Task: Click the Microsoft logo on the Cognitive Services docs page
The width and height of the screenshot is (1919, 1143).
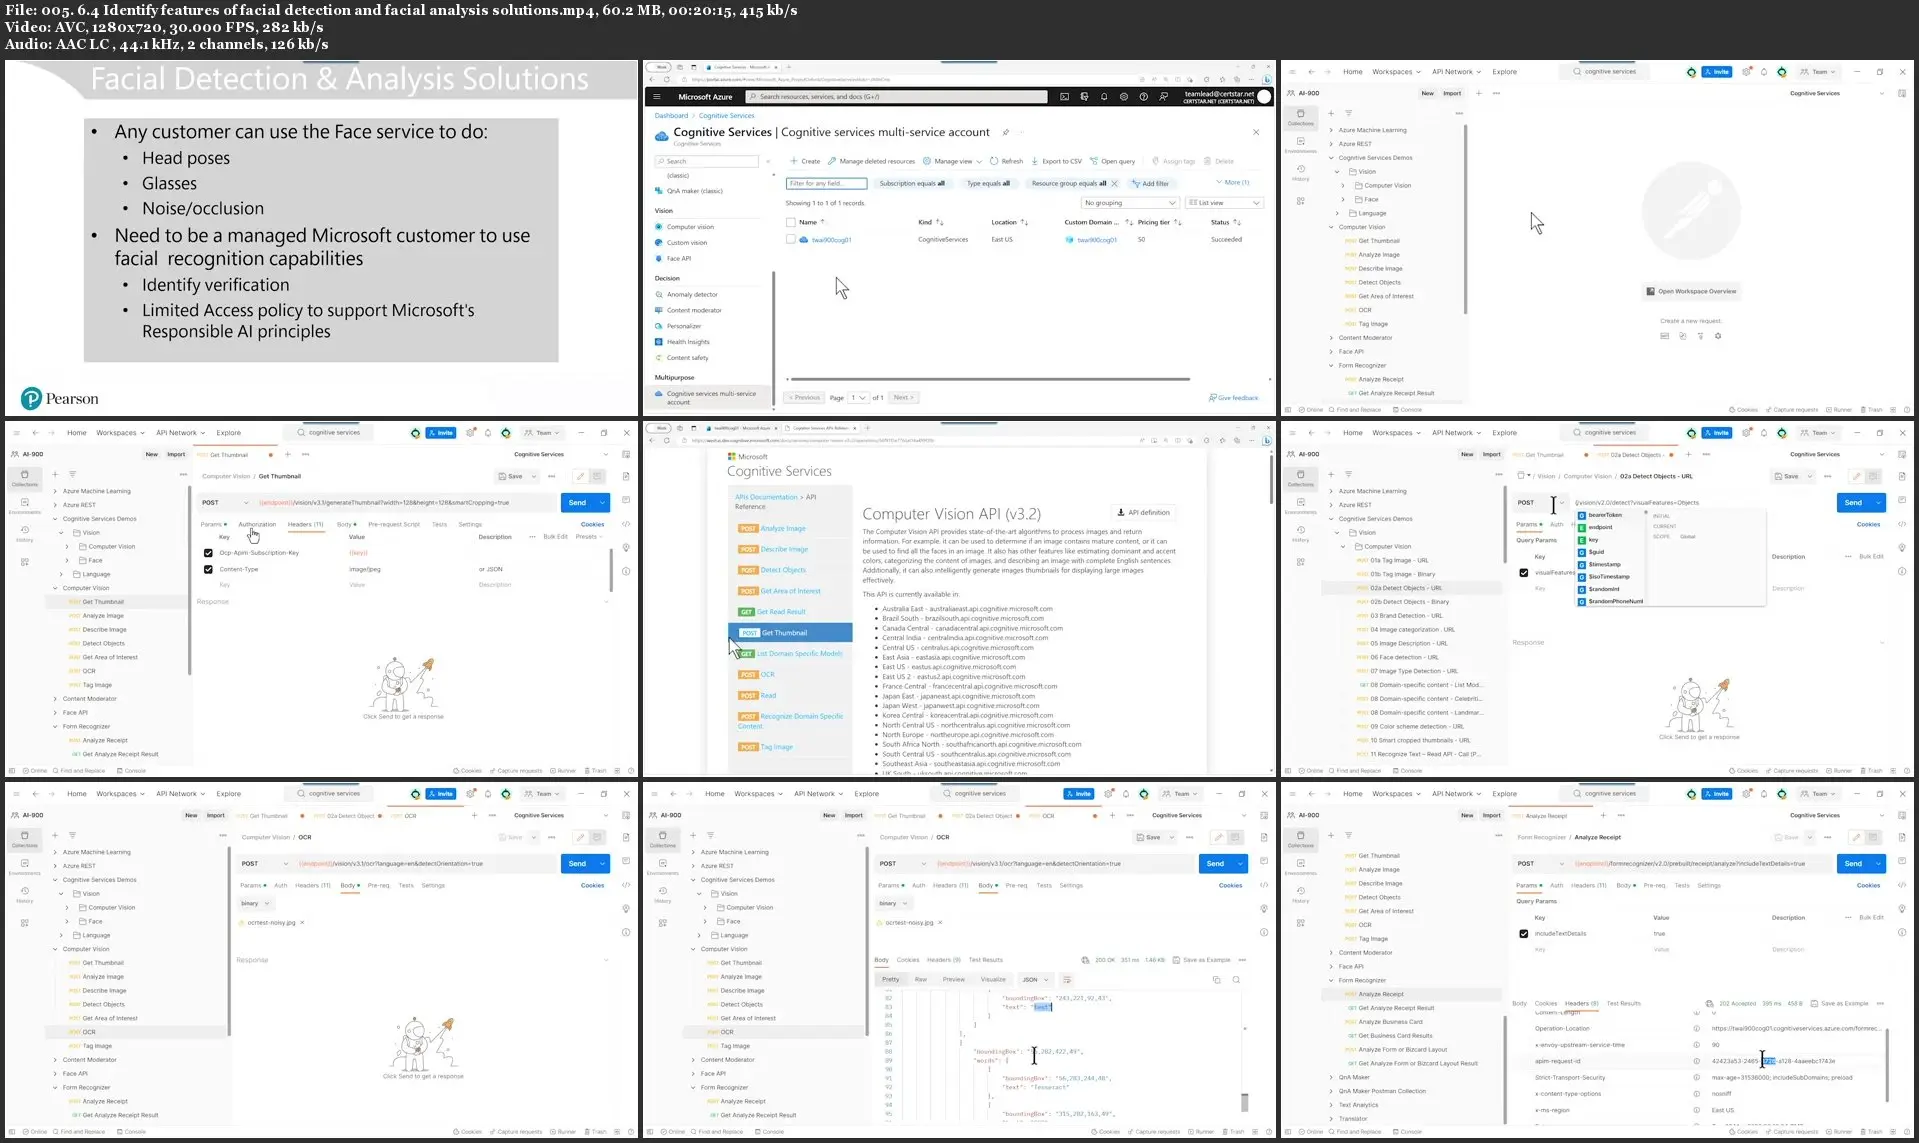Action: [732, 457]
